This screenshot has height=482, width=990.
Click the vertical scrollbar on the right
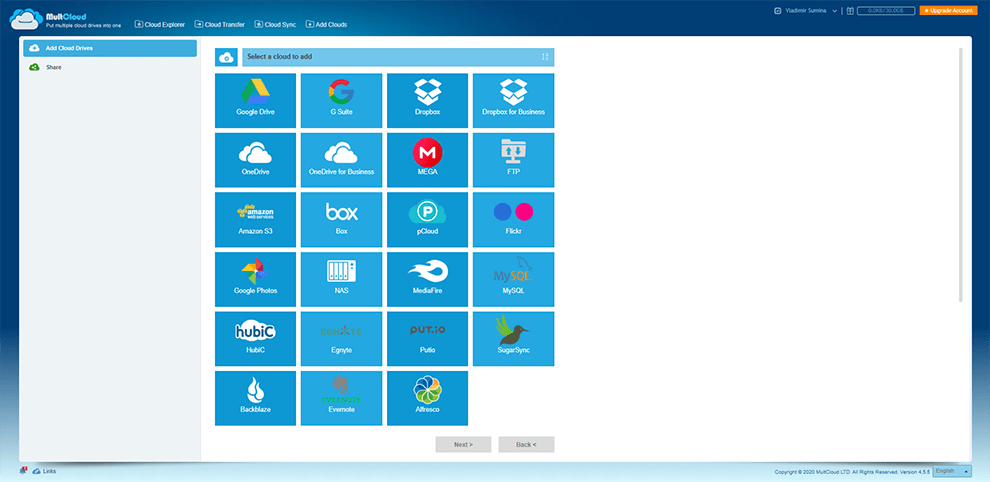[961, 176]
